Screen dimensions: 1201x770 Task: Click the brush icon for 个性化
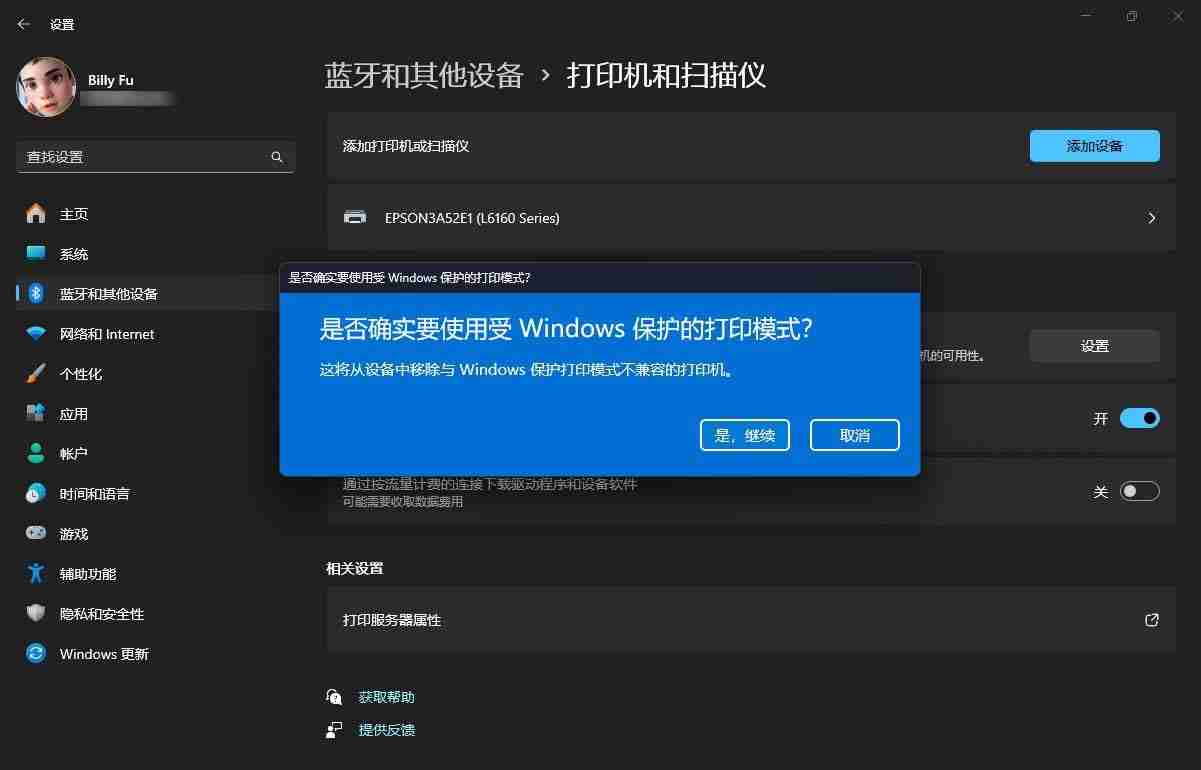point(39,373)
